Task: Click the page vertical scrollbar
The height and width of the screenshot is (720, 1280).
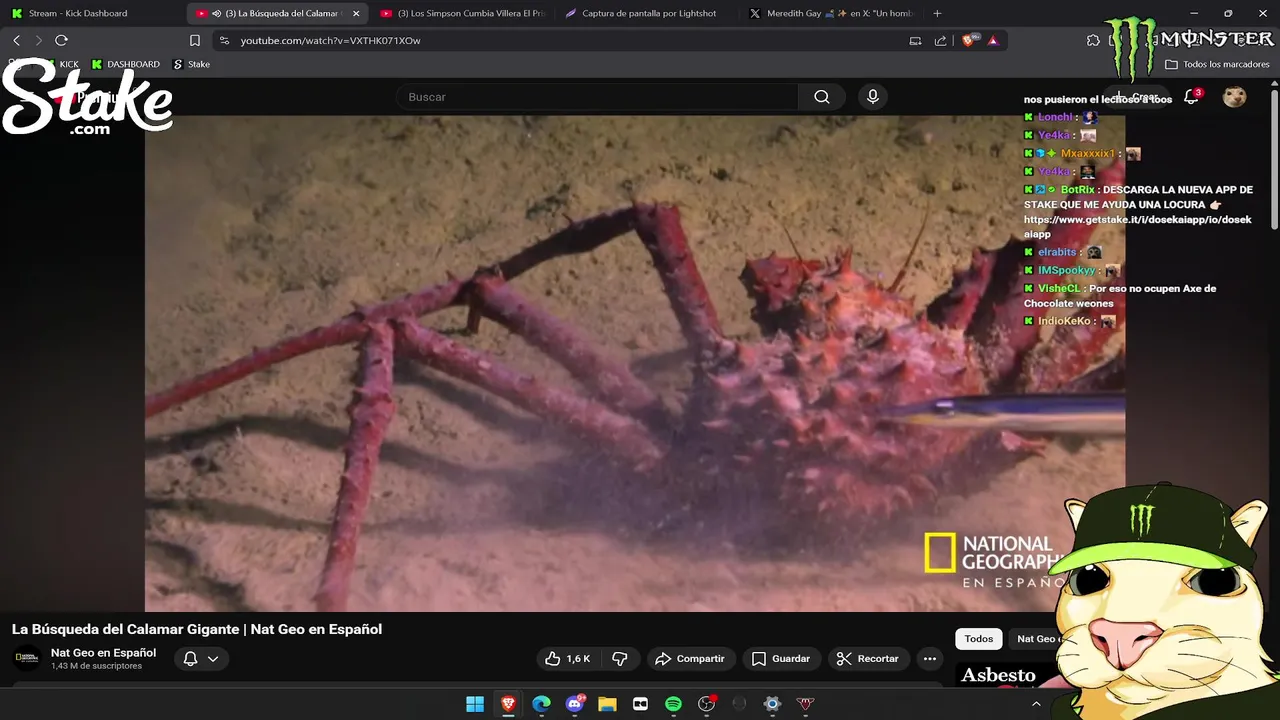Action: (1274, 160)
